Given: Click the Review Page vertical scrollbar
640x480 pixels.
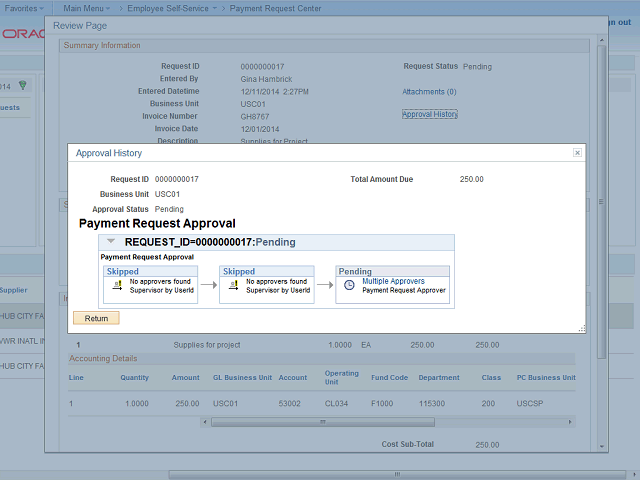Looking at the screenshot, I should [x=601, y=200].
